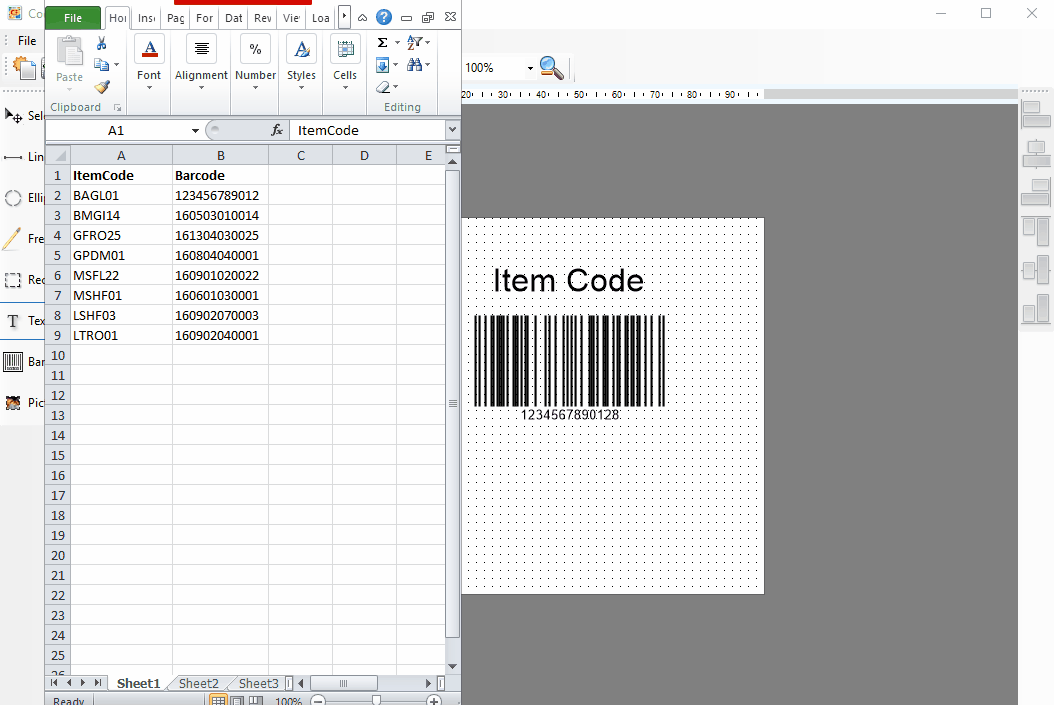The width and height of the screenshot is (1054, 705).
Task: Open the Sheet3 worksheet tab
Action: tap(258, 683)
